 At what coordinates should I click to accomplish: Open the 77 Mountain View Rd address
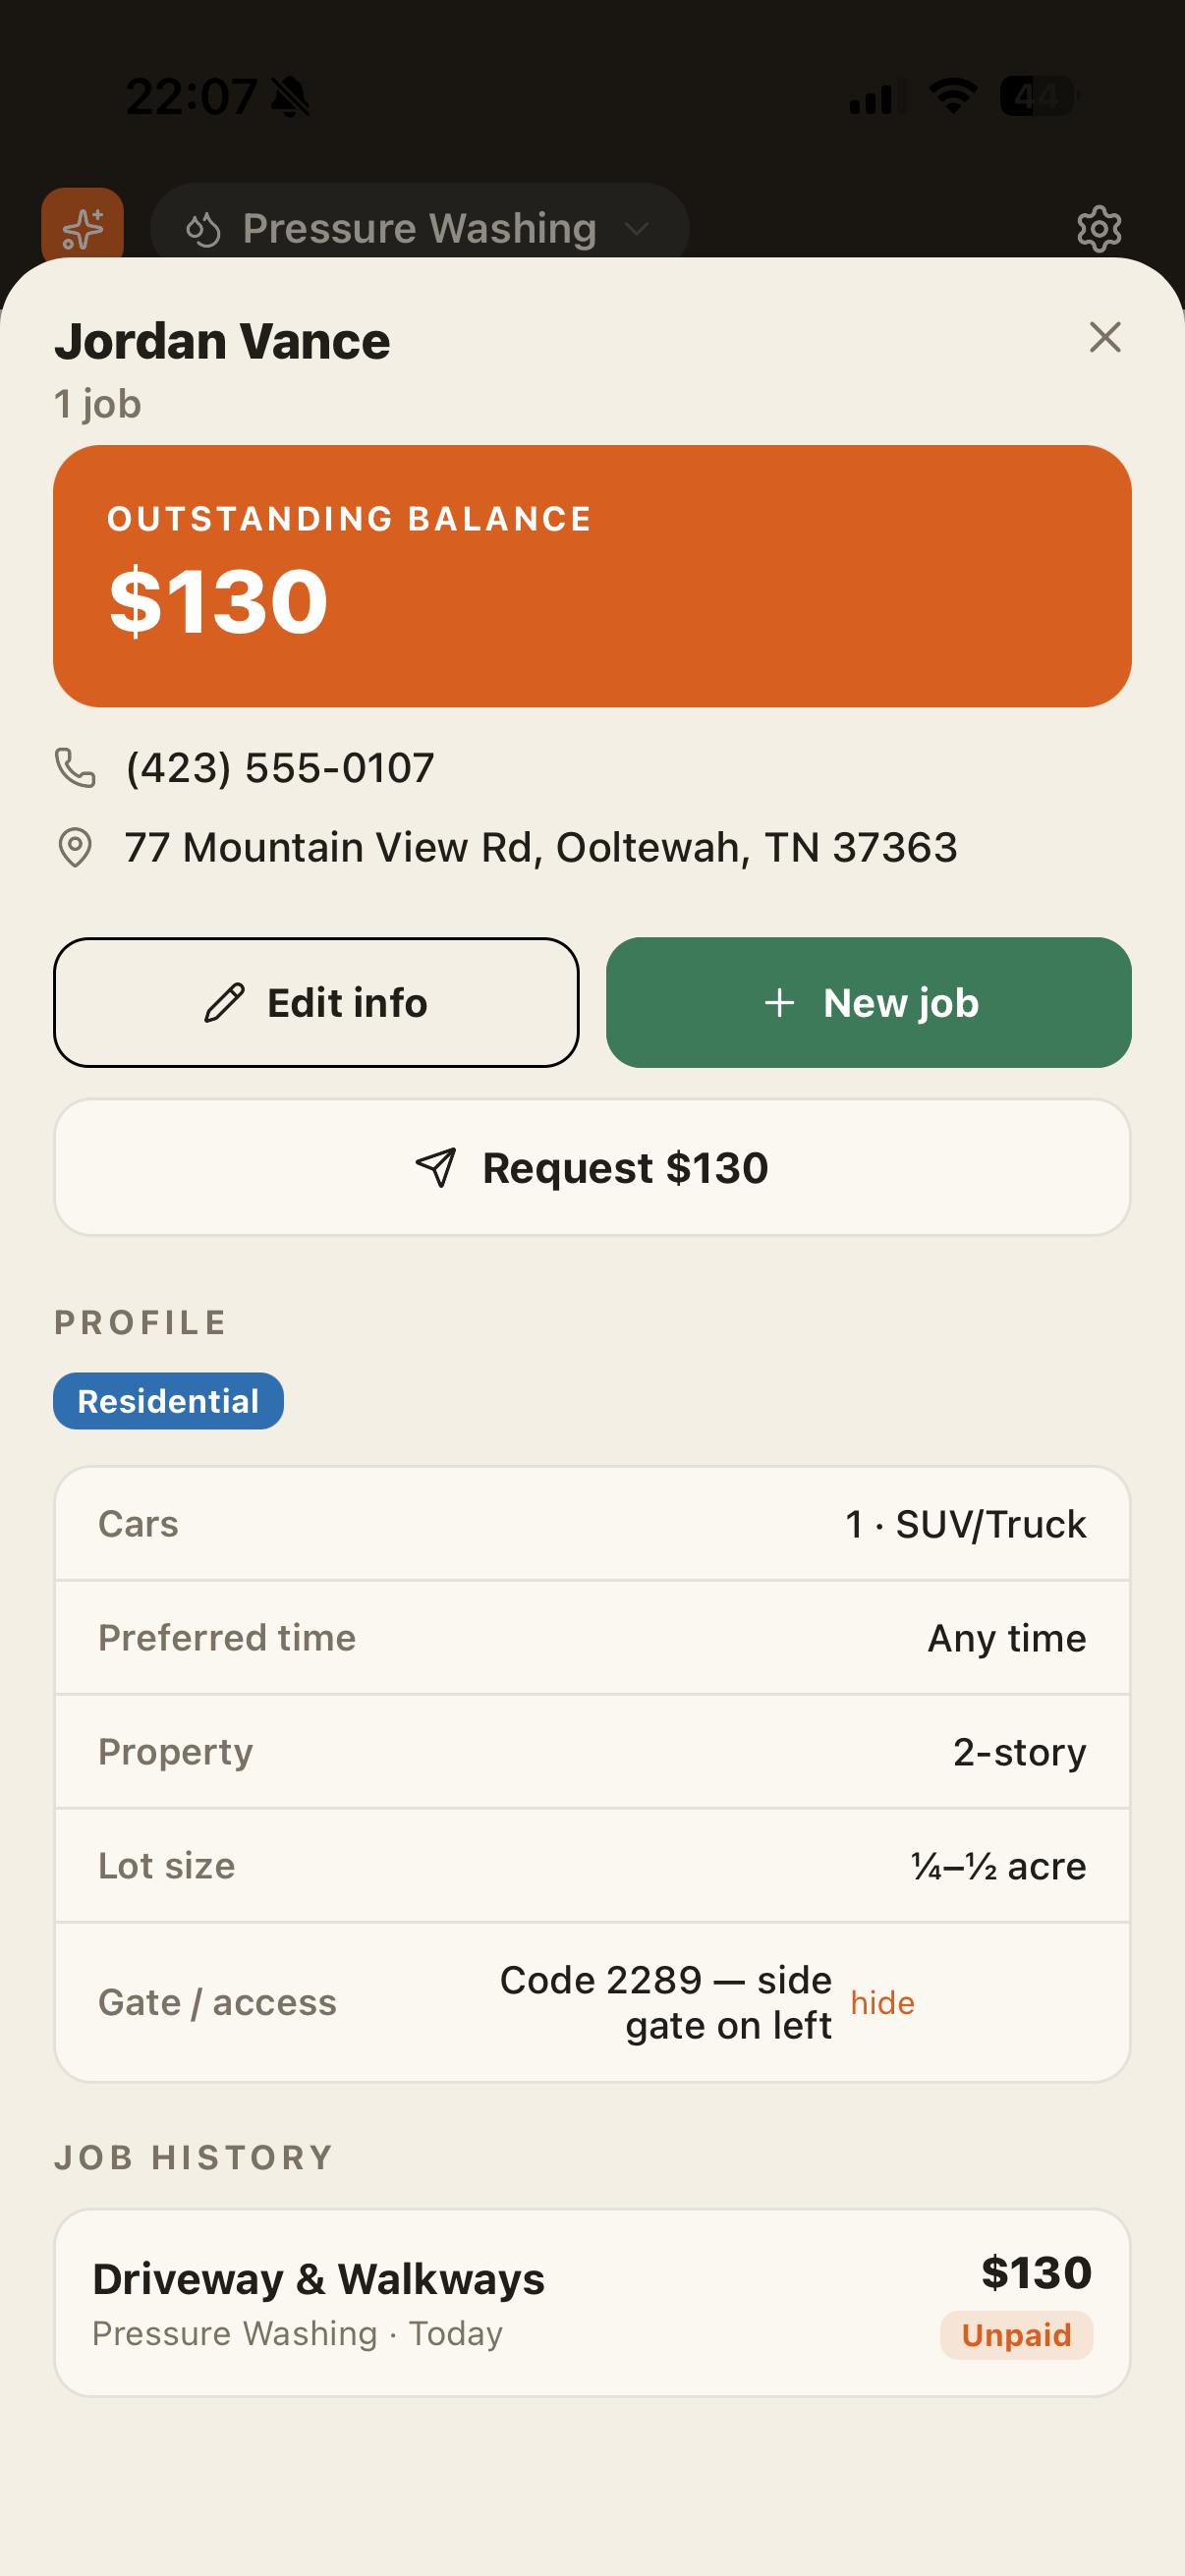pyautogui.click(x=541, y=848)
